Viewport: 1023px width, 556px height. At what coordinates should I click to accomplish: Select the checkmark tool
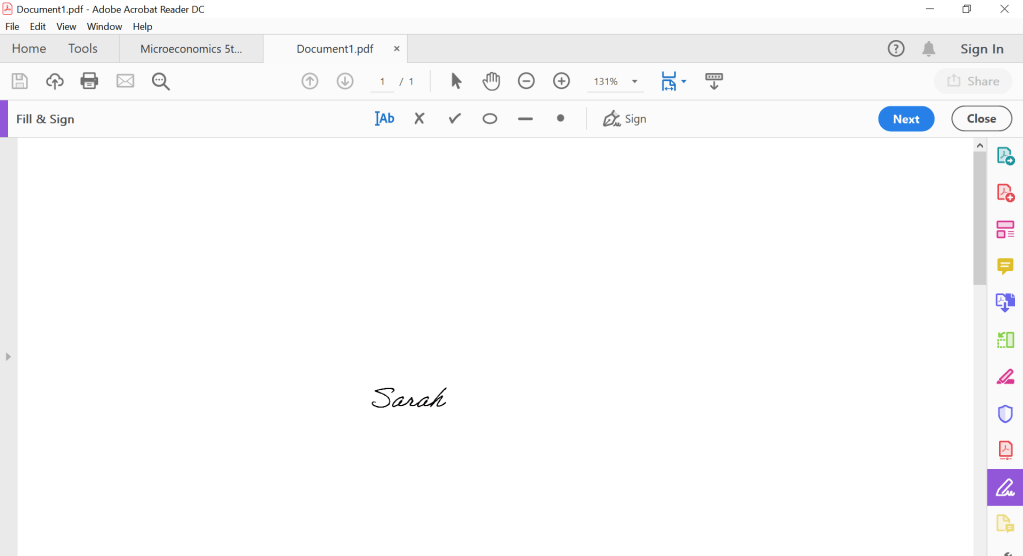[454, 119]
